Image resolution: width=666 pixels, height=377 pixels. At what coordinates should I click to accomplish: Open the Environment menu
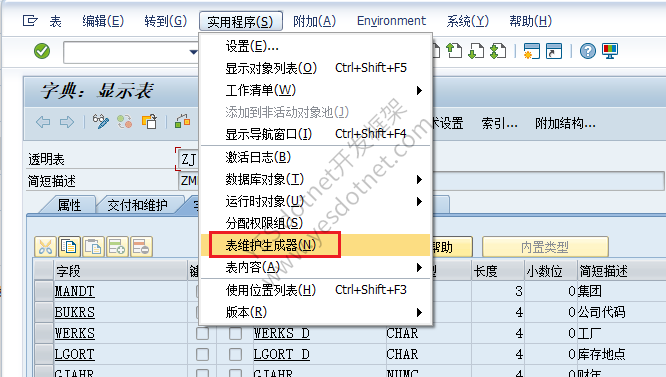(x=391, y=21)
